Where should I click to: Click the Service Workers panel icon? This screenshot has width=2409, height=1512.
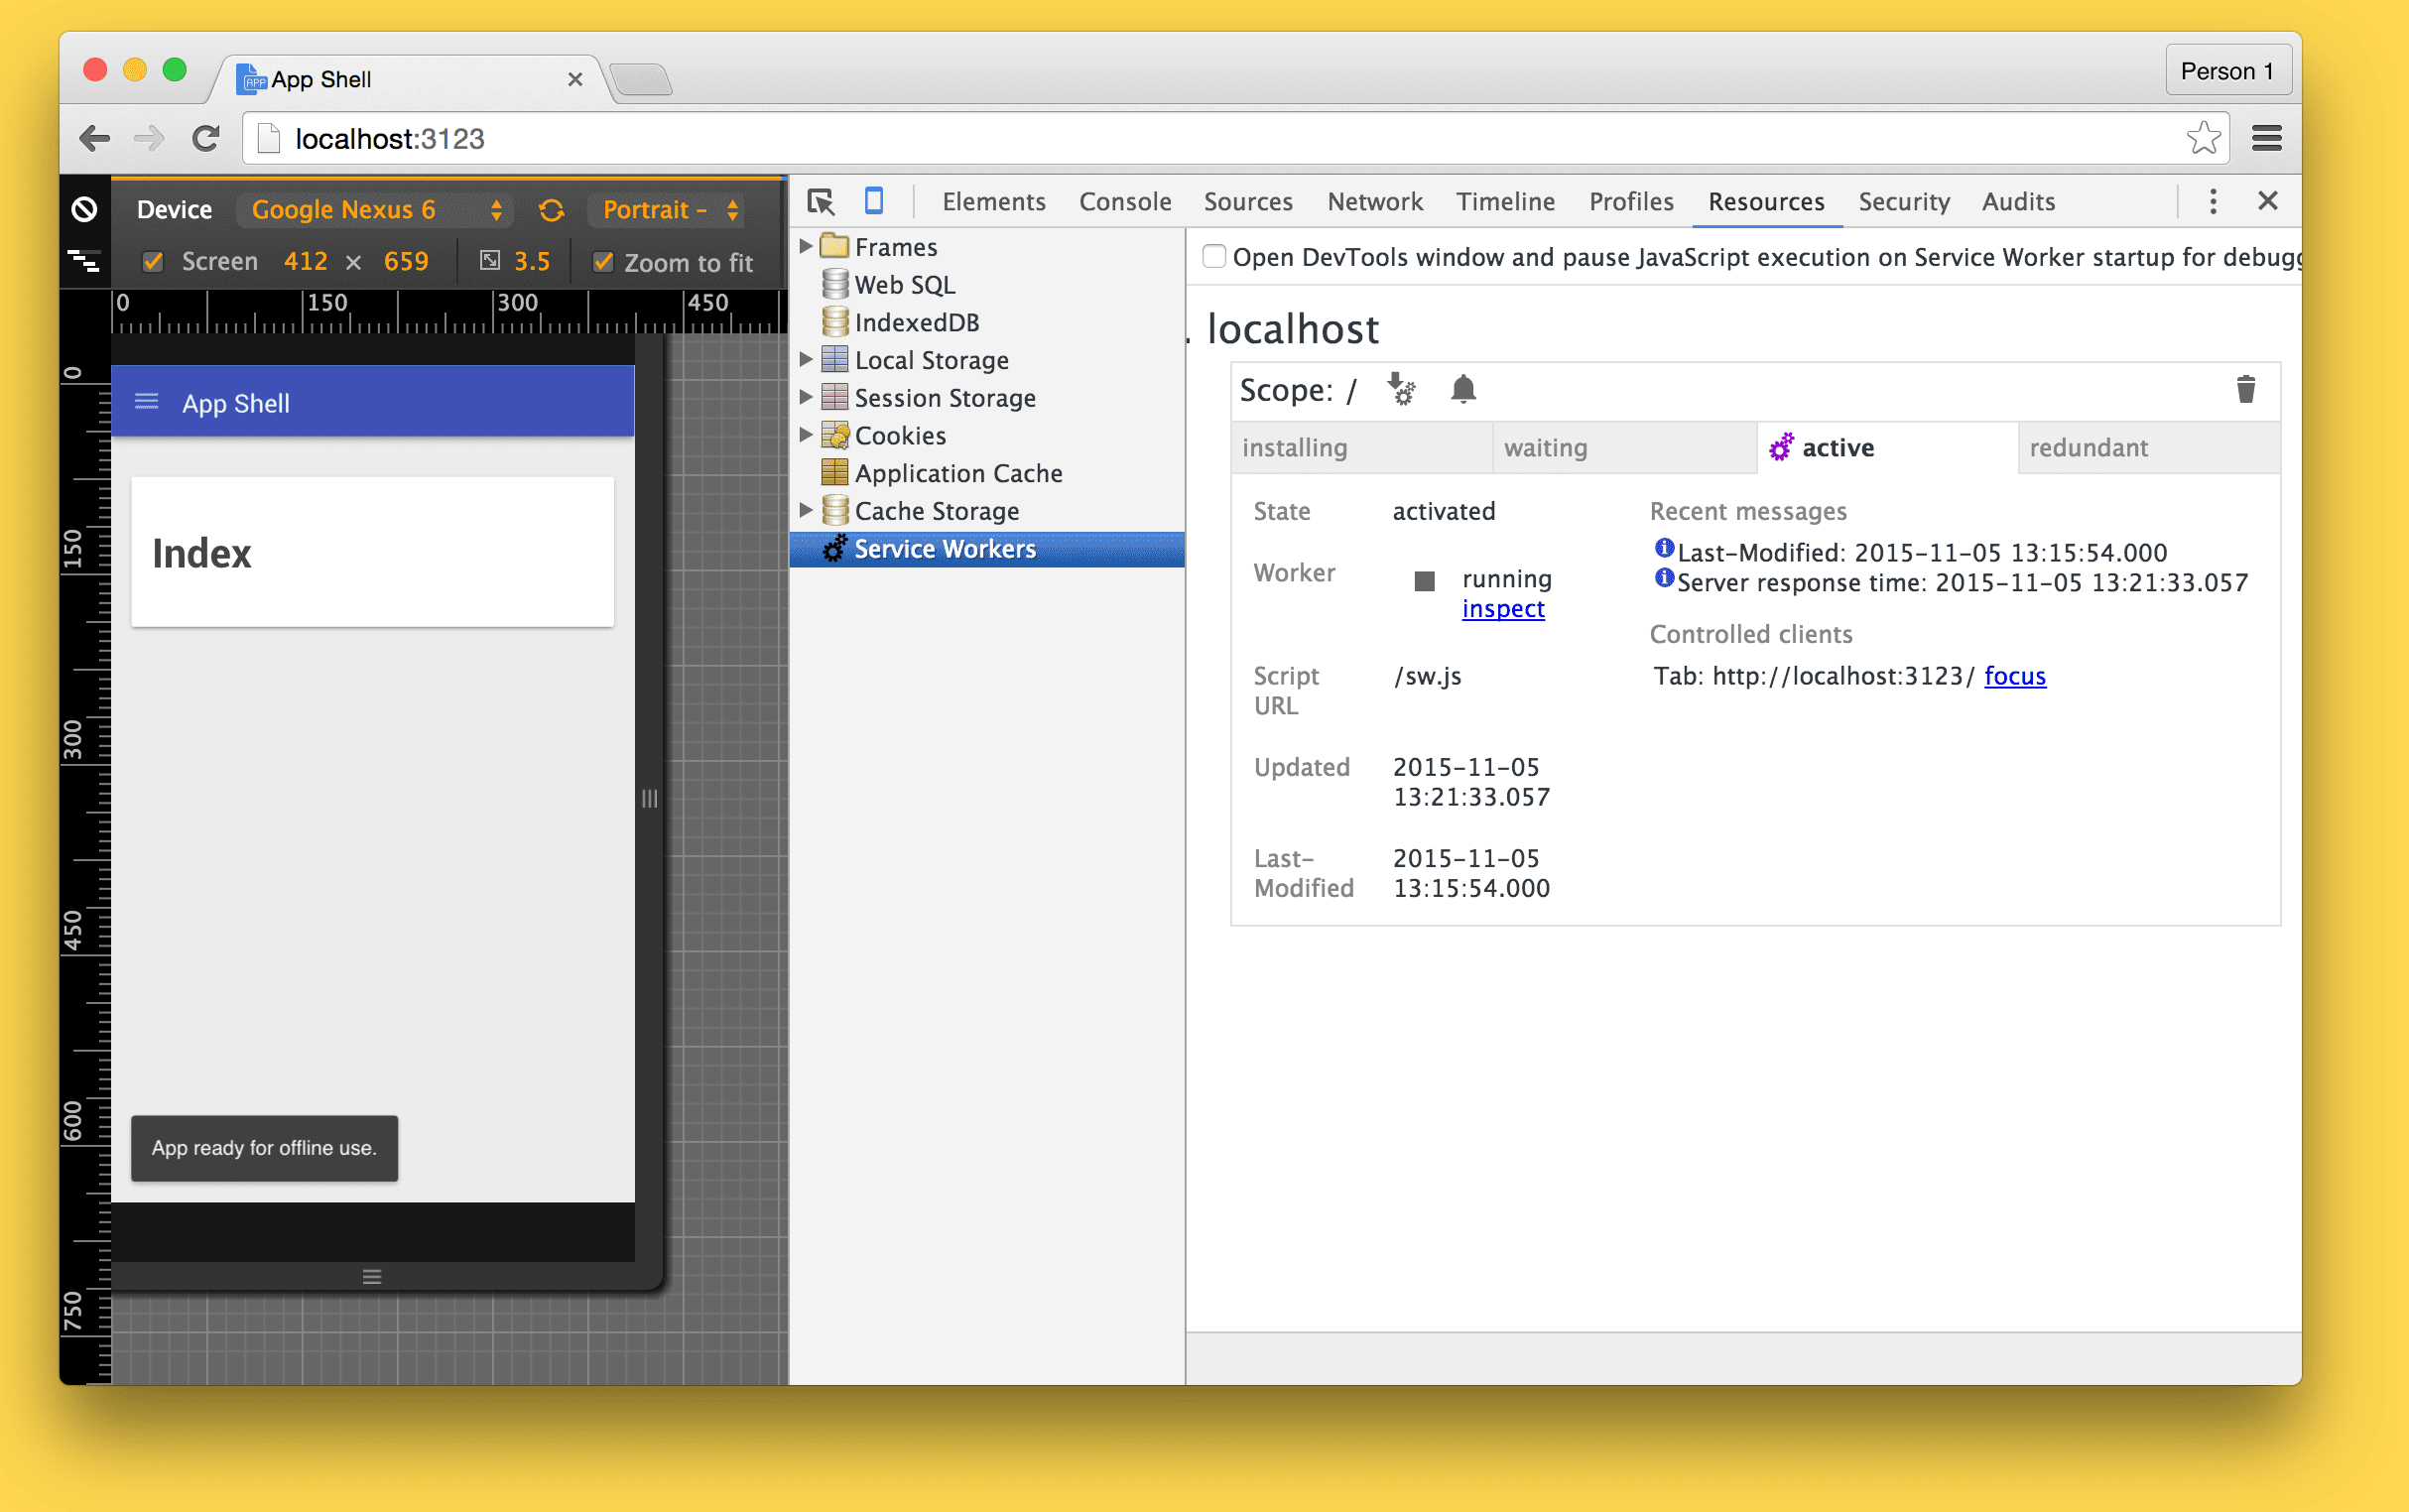836,549
